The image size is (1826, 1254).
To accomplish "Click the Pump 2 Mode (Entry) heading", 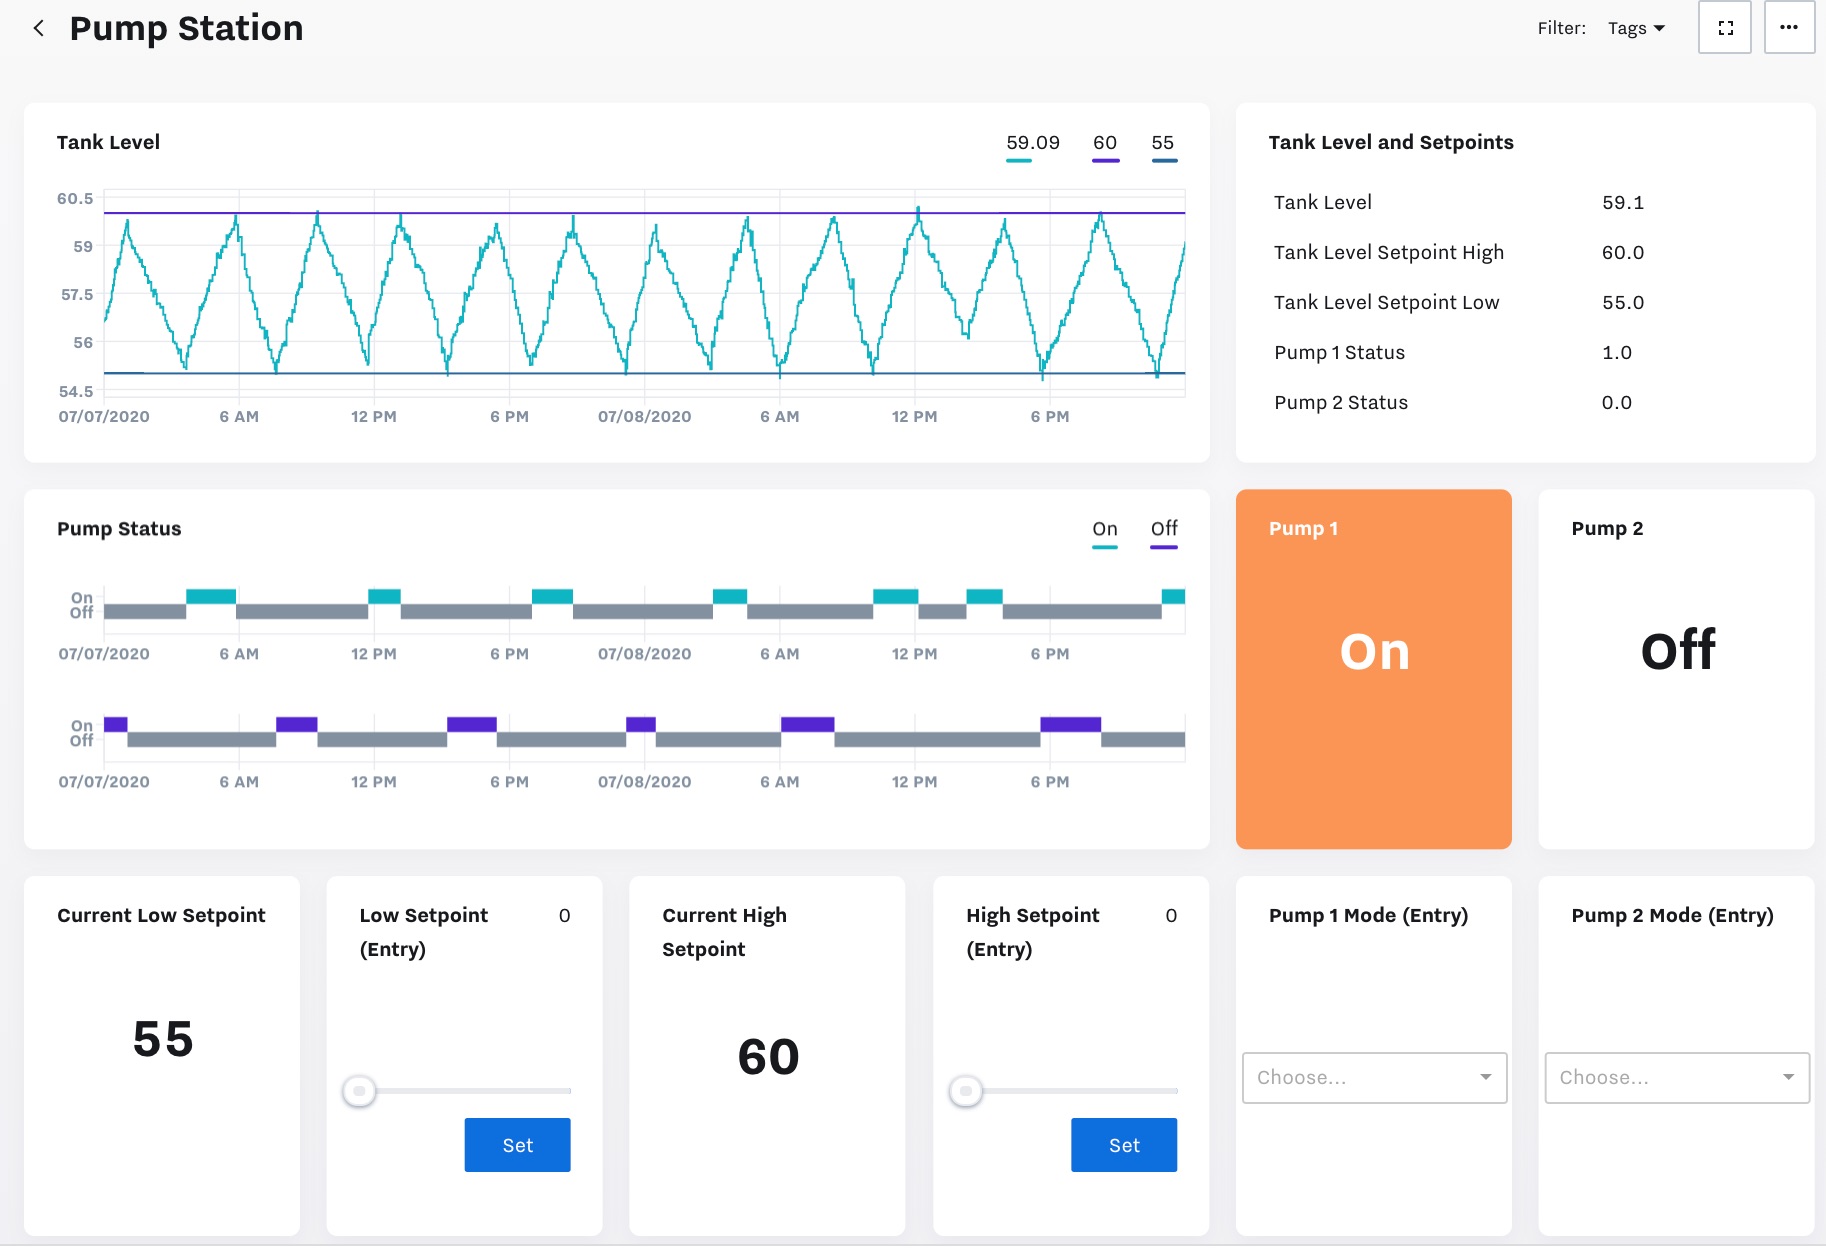I will click(x=1672, y=916).
